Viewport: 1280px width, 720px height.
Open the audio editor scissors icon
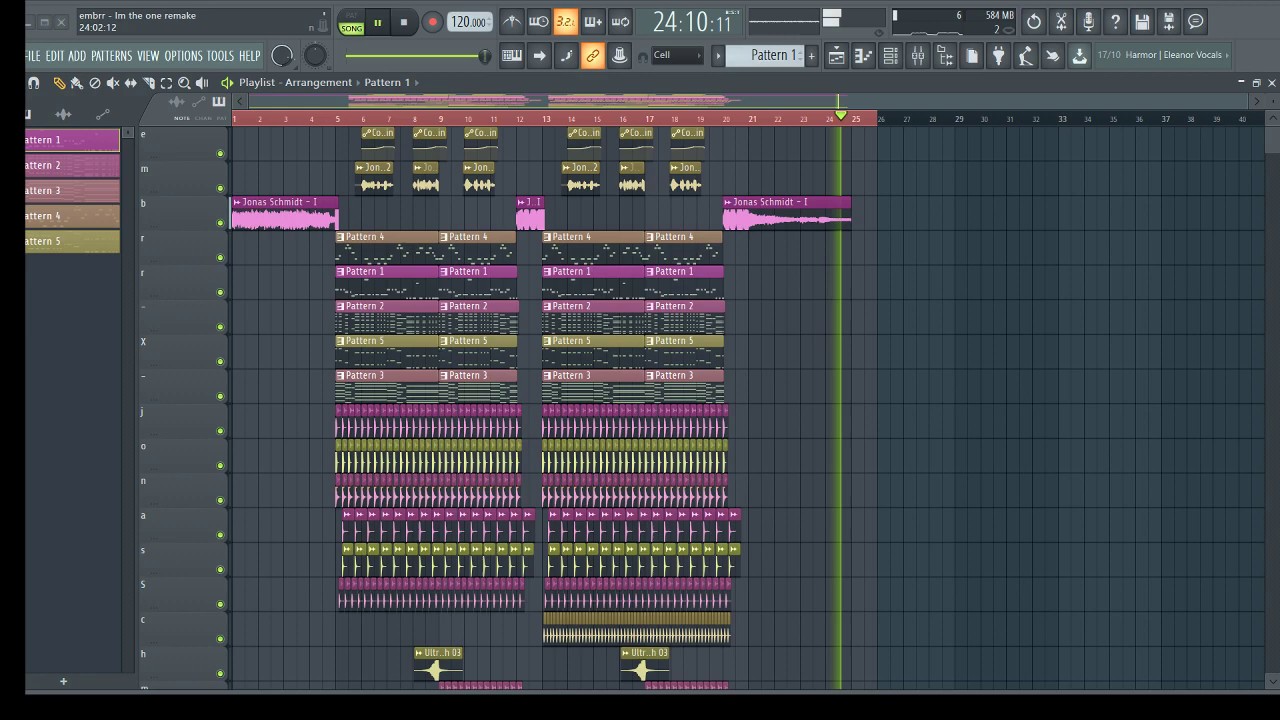coord(1061,21)
